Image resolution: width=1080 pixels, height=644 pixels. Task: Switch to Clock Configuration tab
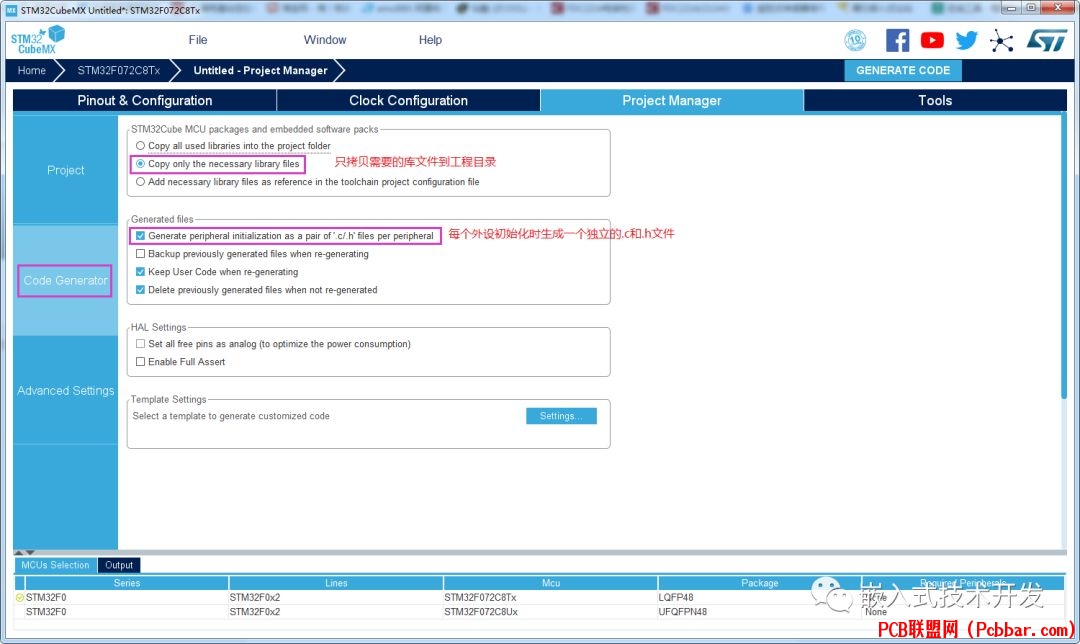point(408,101)
